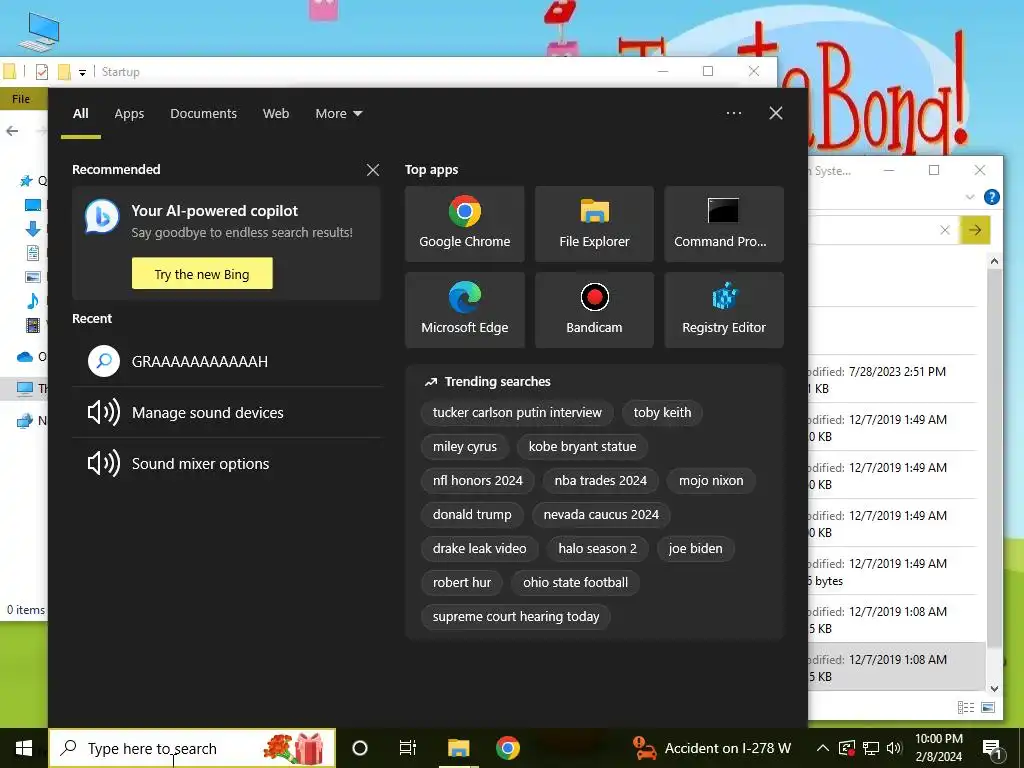The width and height of the screenshot is (1024, 768).
Task: Open Manage sound devices
Action: click(x=227, y=412)
